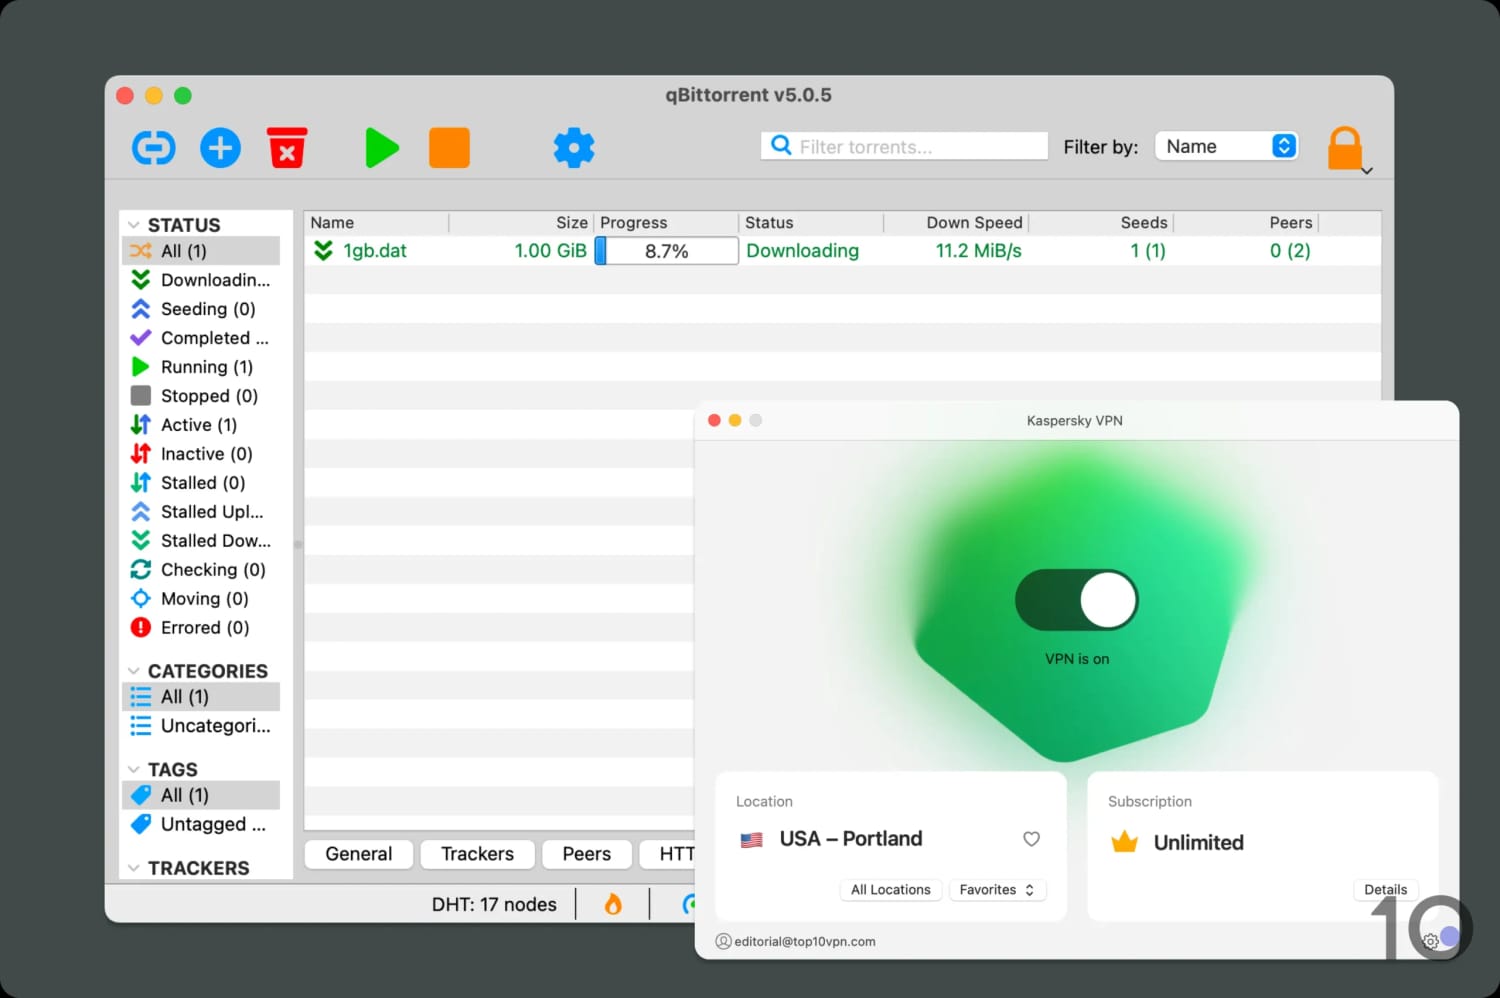The height and width of the screenshot is (998, 1500).
Task: Open the General tab
Action: click(x=358, y=854)
